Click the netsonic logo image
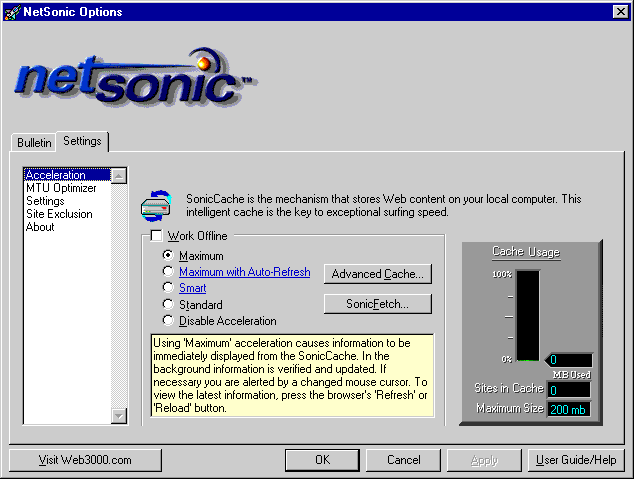The width and height of the screenshot is (634, 479). coord(136,77)
